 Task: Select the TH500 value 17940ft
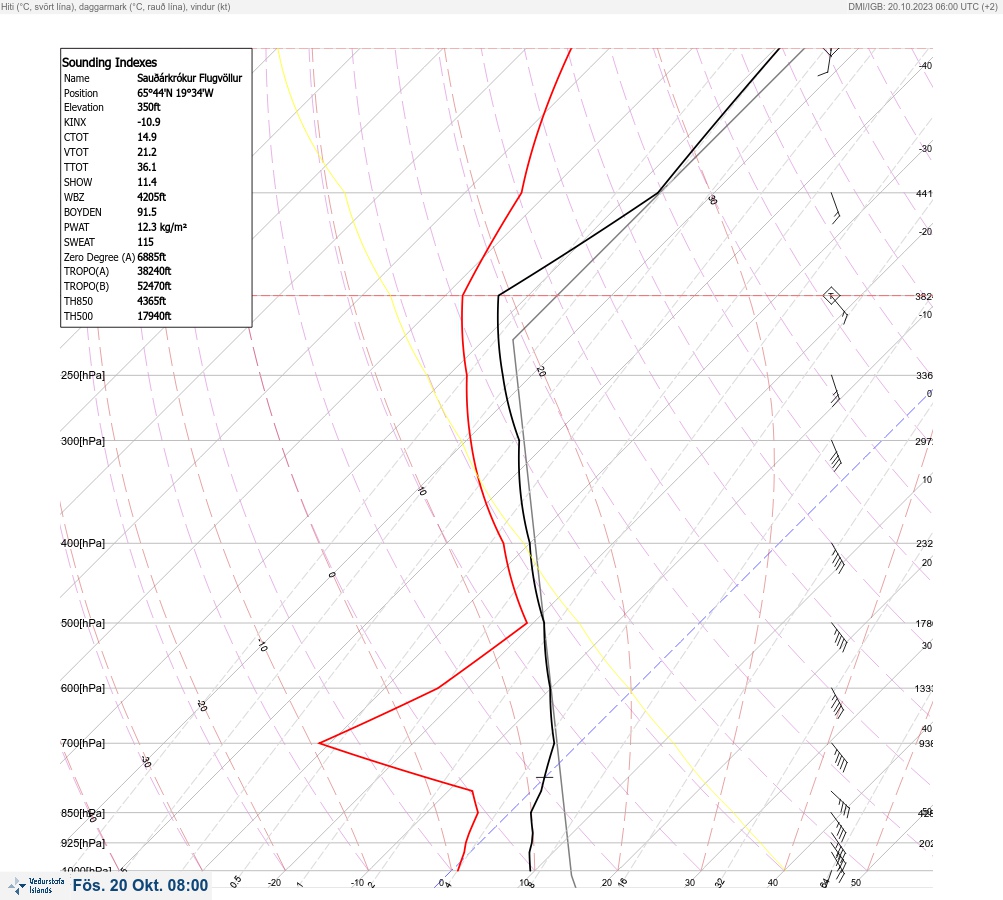click(154, 316)
